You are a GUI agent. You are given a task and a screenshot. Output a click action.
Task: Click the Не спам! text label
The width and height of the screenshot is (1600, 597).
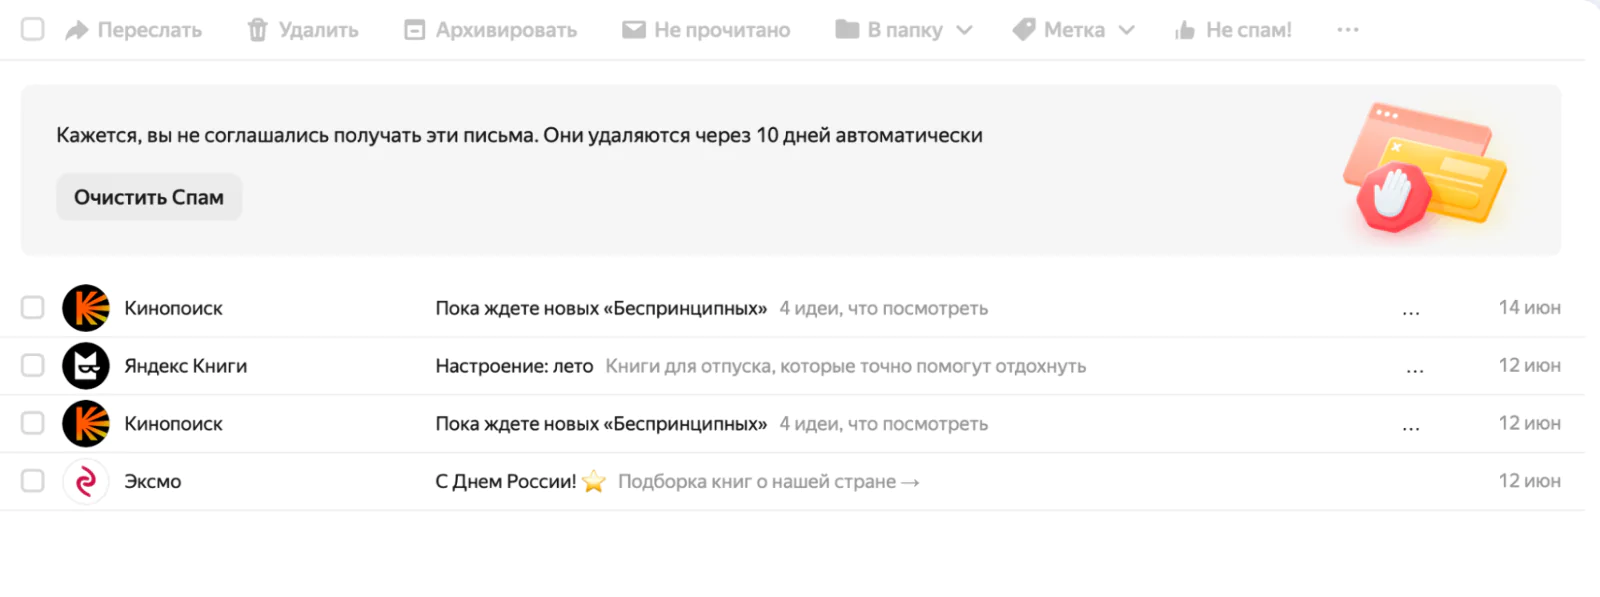[1248, 30]
